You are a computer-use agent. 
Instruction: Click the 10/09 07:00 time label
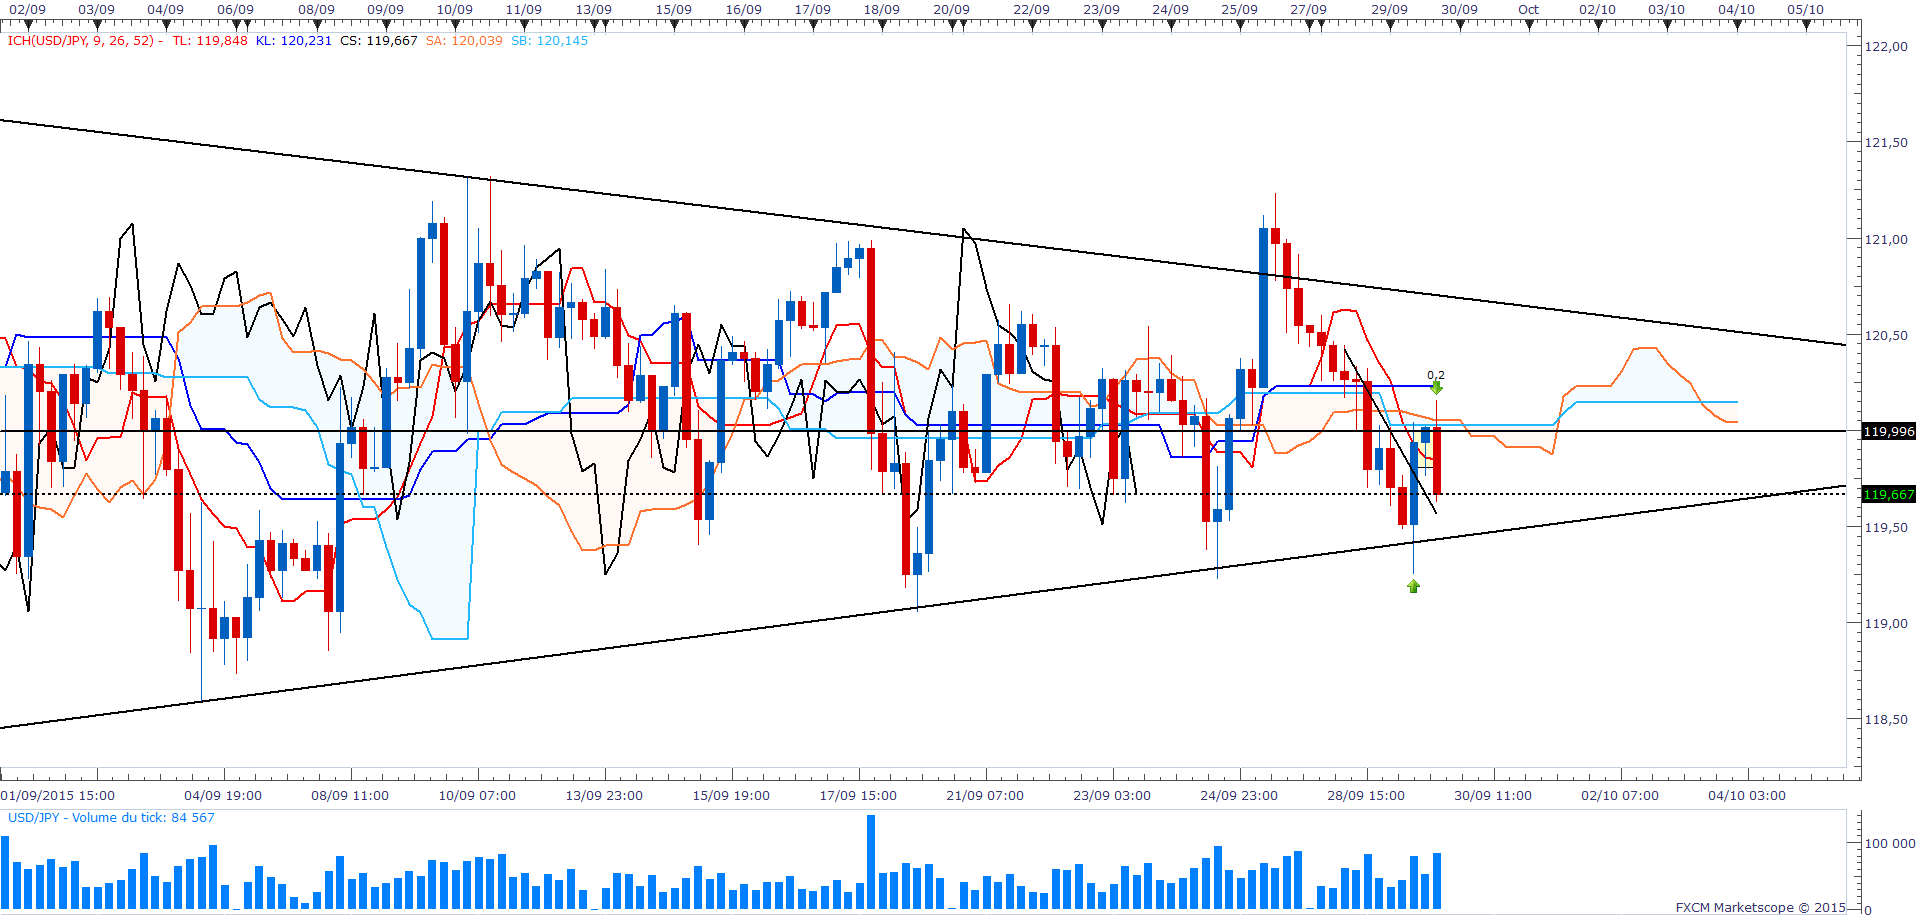[477, 796]
